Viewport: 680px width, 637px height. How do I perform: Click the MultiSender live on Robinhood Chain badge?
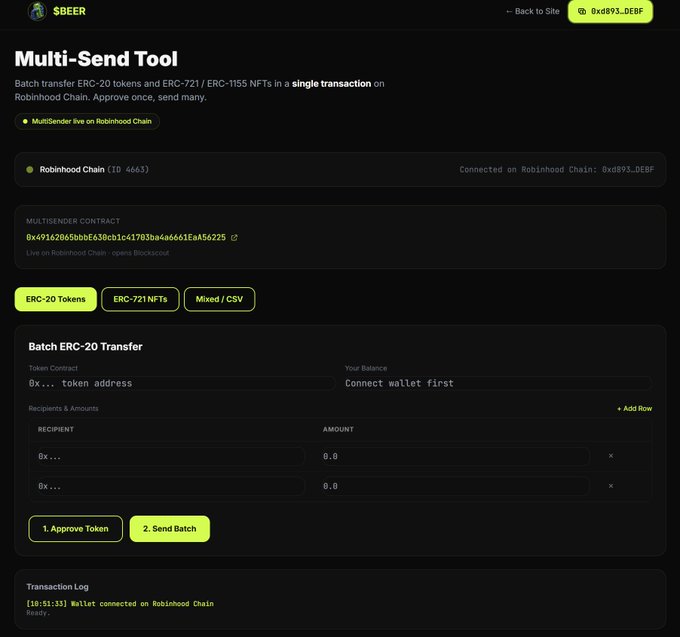coord(87,121)
